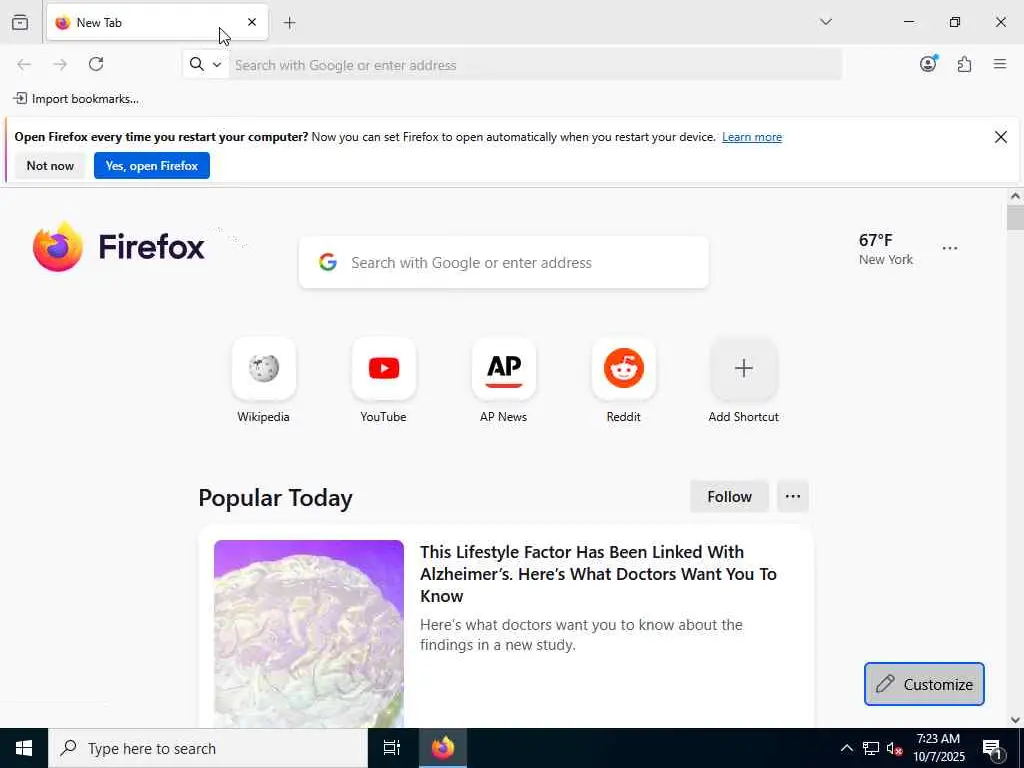Open the Reddit shortcut
Screen dimensions: 1024x768
(624, 381)
